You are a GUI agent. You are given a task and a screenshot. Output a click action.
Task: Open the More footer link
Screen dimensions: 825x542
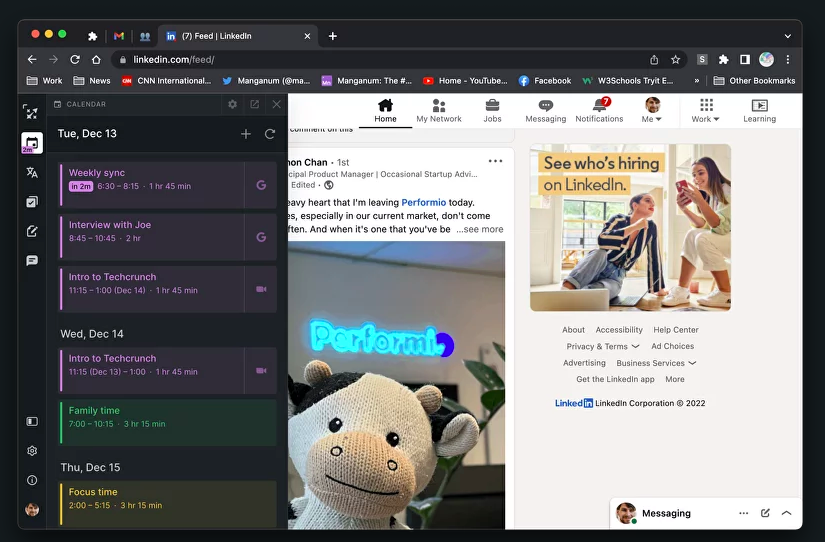tap(675, 379)
